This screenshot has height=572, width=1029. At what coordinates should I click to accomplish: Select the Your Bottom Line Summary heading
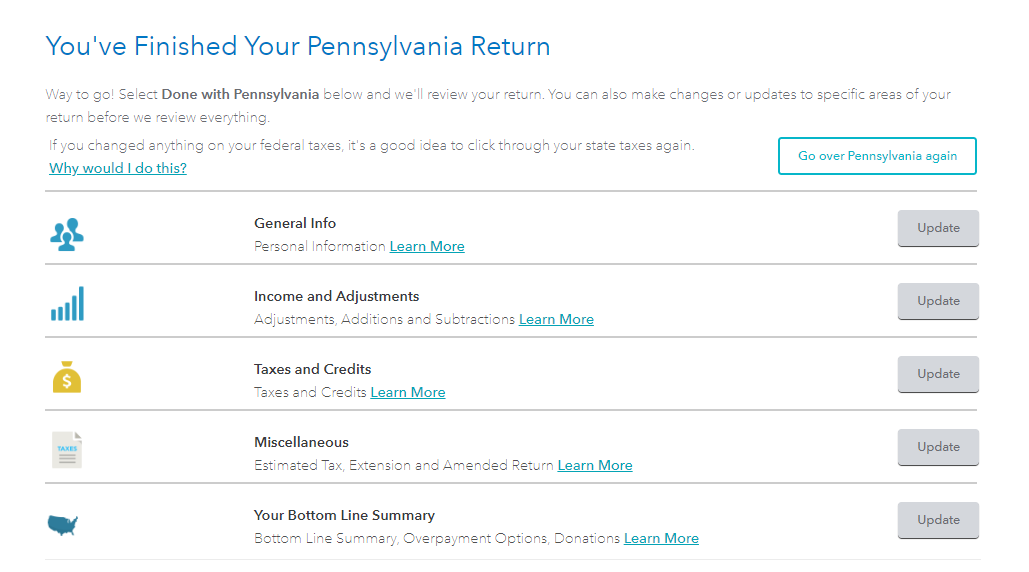coord(344,515)
